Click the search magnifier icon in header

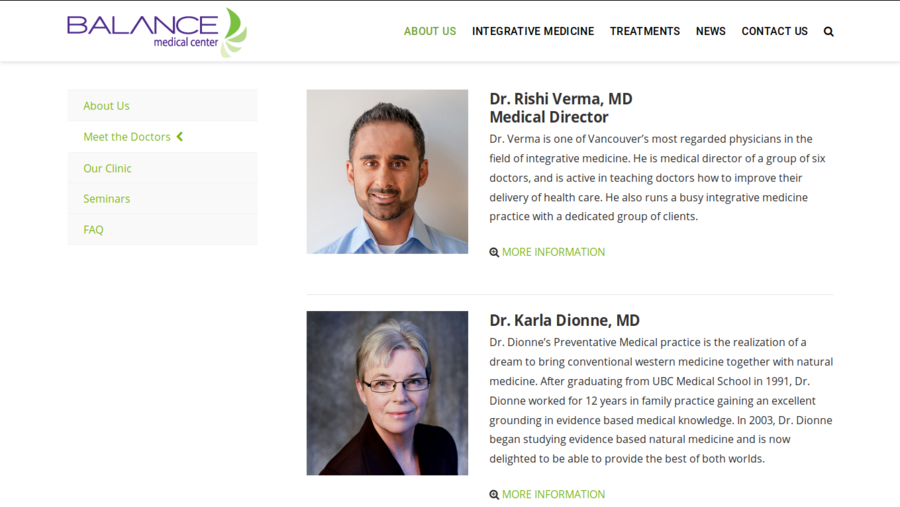point(828,32)
